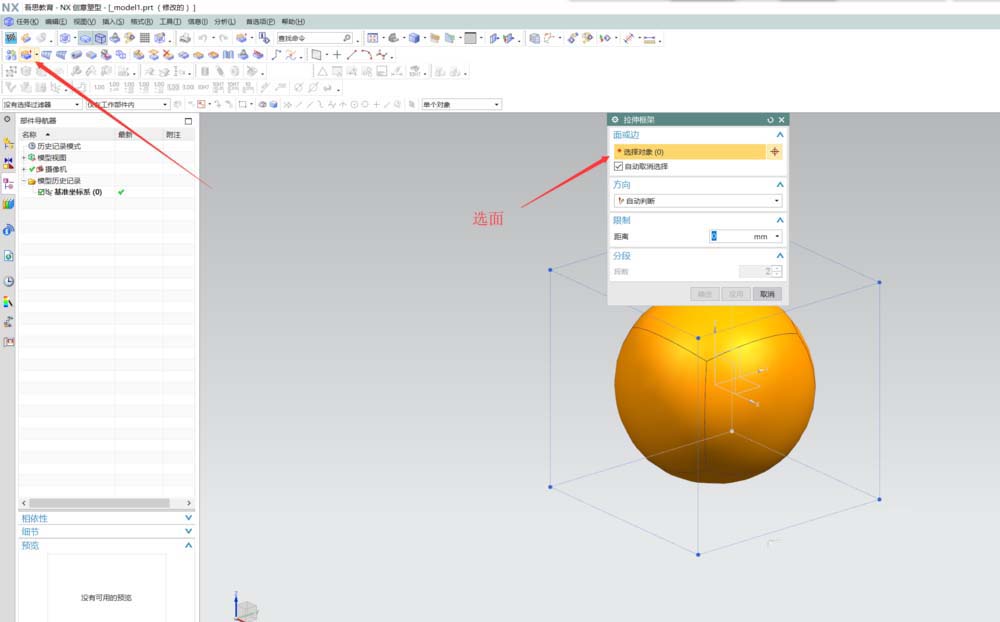The height and width of the screenshot is (622, 1000).
Task: Toggle the 自动取消选择 checkbox
Action: coord(618,166)
